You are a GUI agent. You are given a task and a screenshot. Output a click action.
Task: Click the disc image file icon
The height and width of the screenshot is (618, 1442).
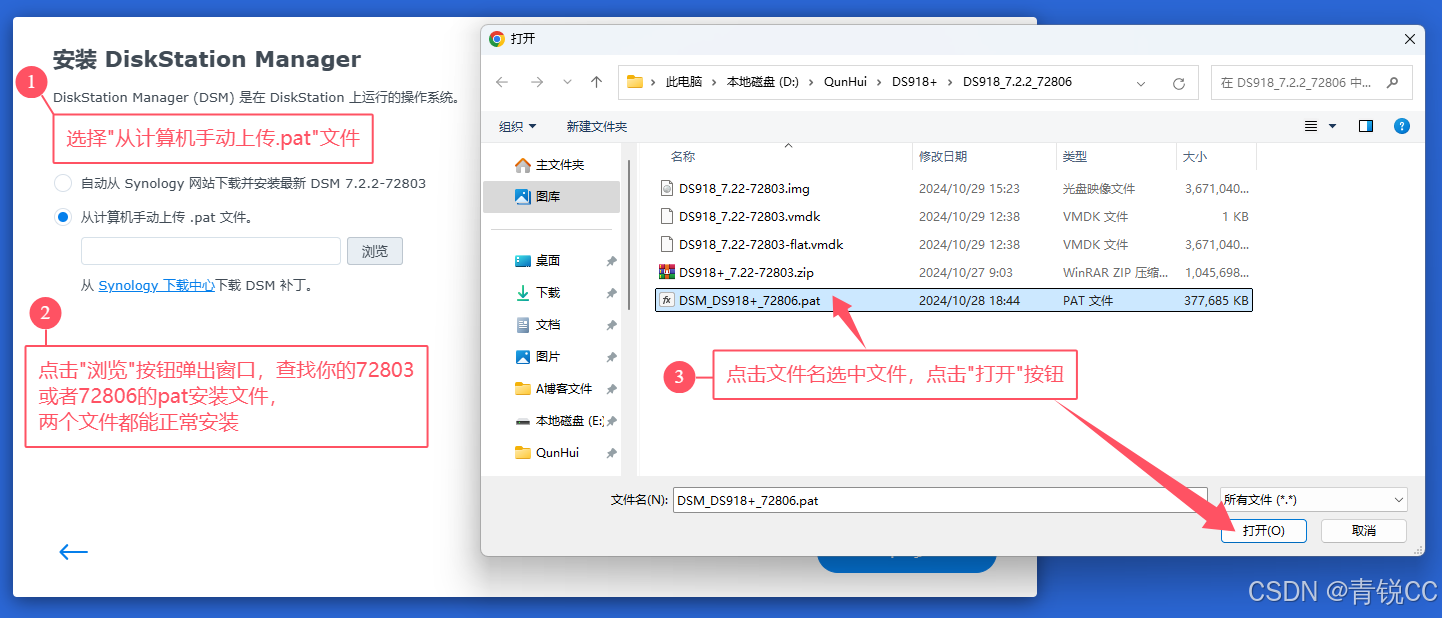(x=668, y=188)
